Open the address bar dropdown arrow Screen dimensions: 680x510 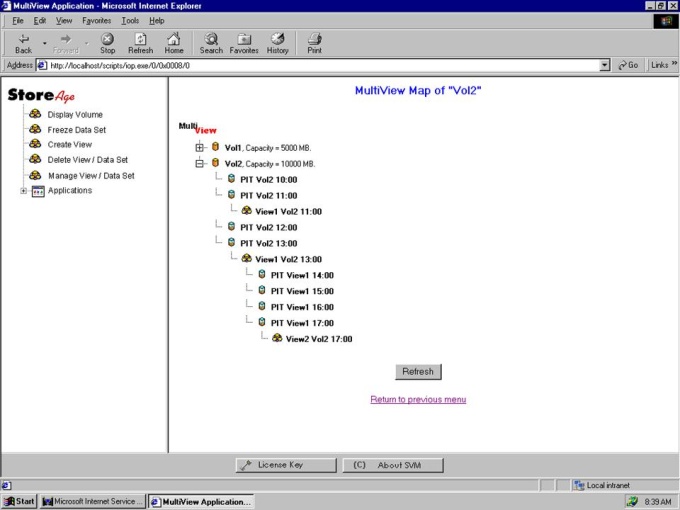click(x=605, y=65)
